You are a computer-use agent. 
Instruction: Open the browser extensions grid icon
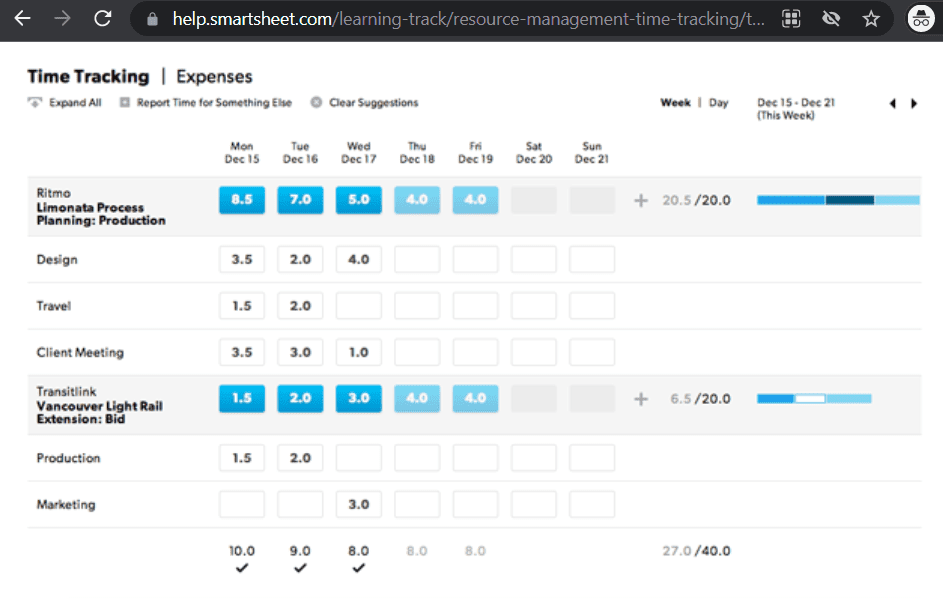(791, 18)
